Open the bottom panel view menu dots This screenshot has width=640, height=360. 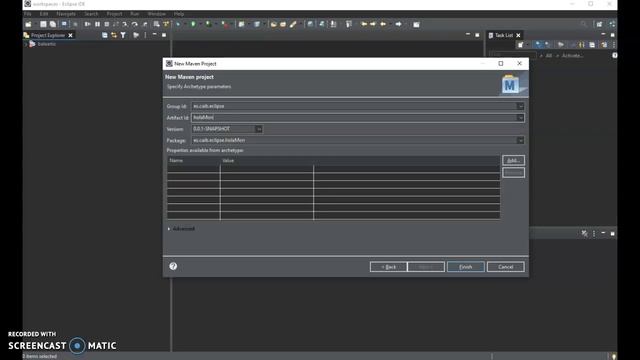594,233
